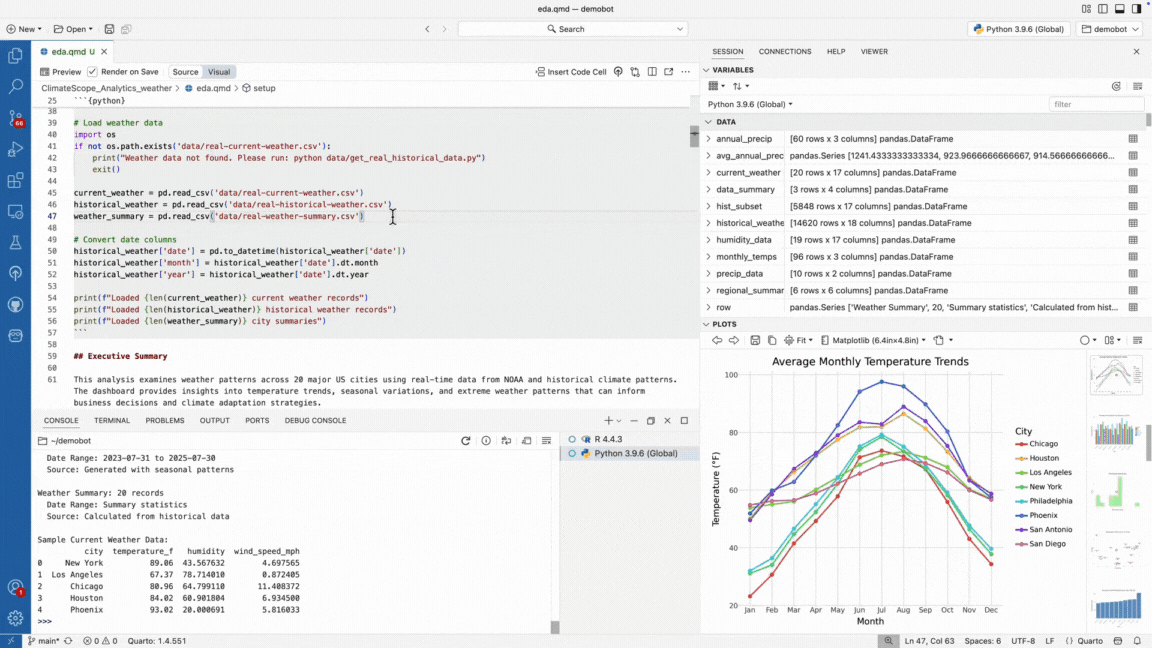Refresh the Variables pane objects
1152x648 pixels.
pos(1117,87)
